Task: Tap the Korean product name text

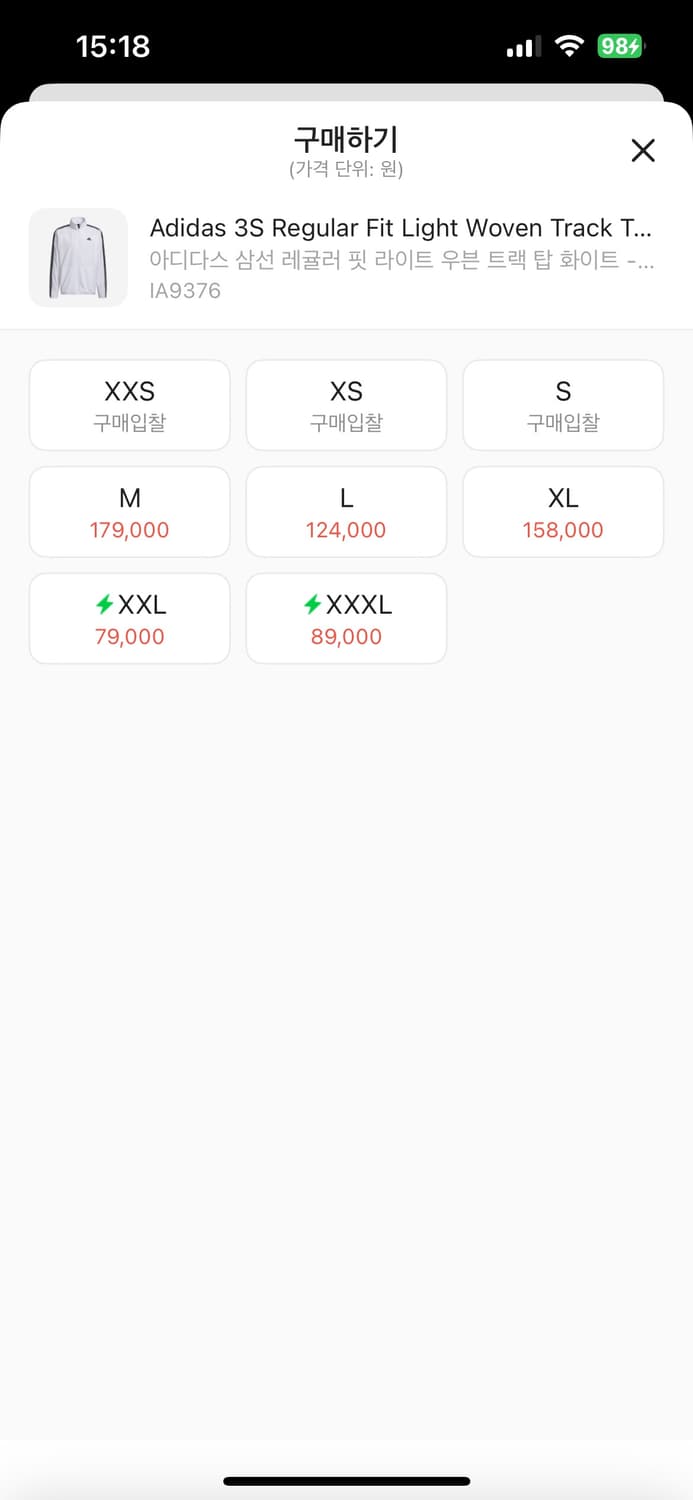Action: point(400,260)
